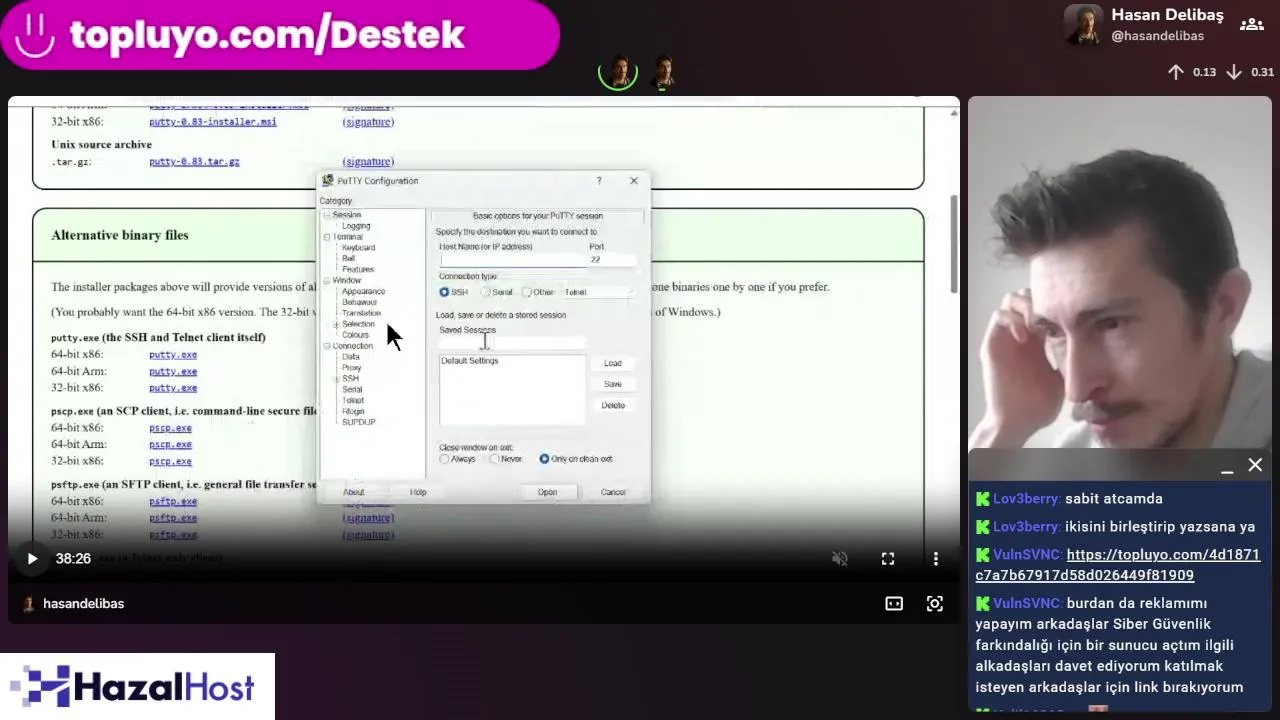Image resolution: width=1280 pixels, height=720 pixels.
Task: Open the participants icon next to Hasan Delibaş
Action: point(1251,25)
